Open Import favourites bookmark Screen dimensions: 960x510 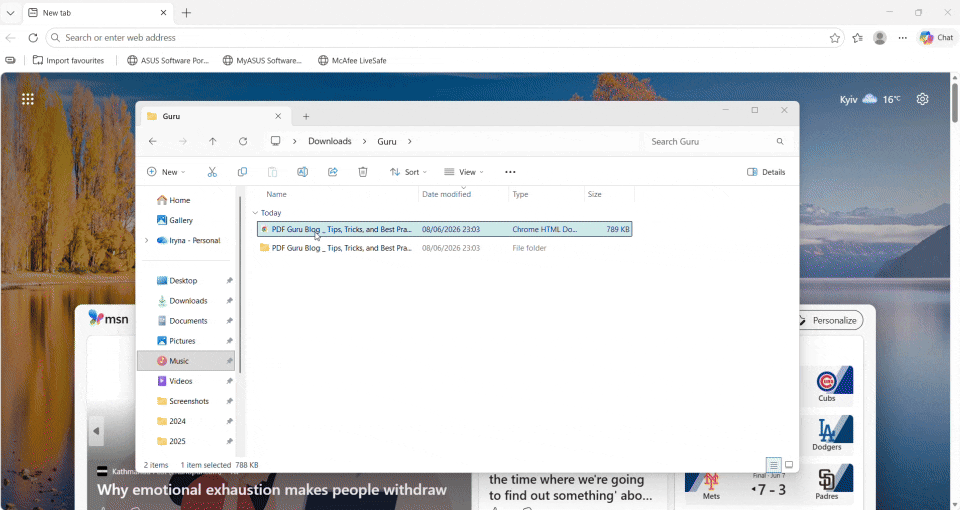pyautogui.click(x=69, y=61)
